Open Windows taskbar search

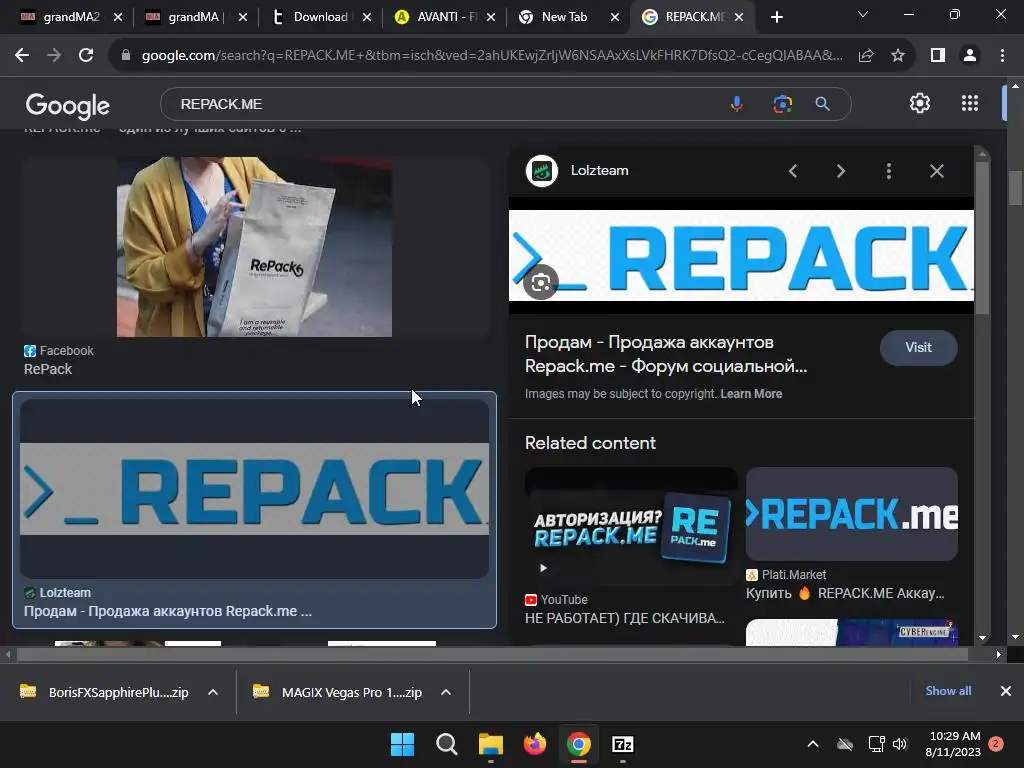tap(447, 744)
